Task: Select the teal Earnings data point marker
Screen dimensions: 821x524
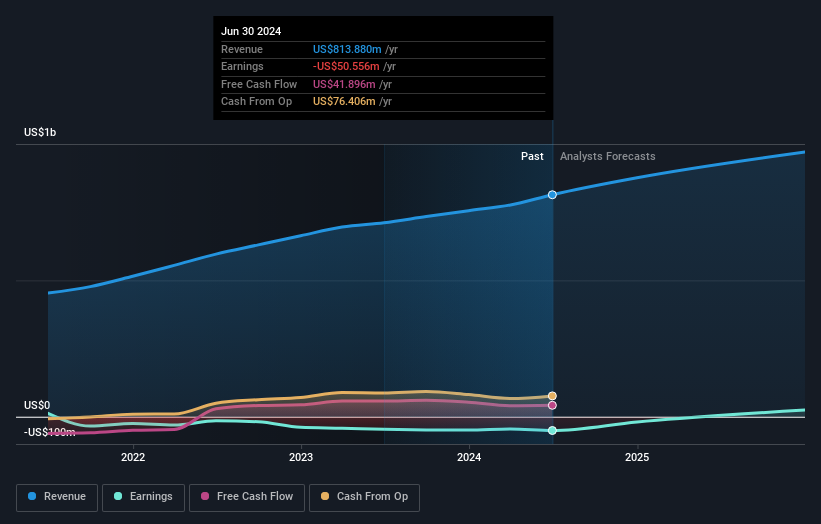Action: [x=552, y=430]
